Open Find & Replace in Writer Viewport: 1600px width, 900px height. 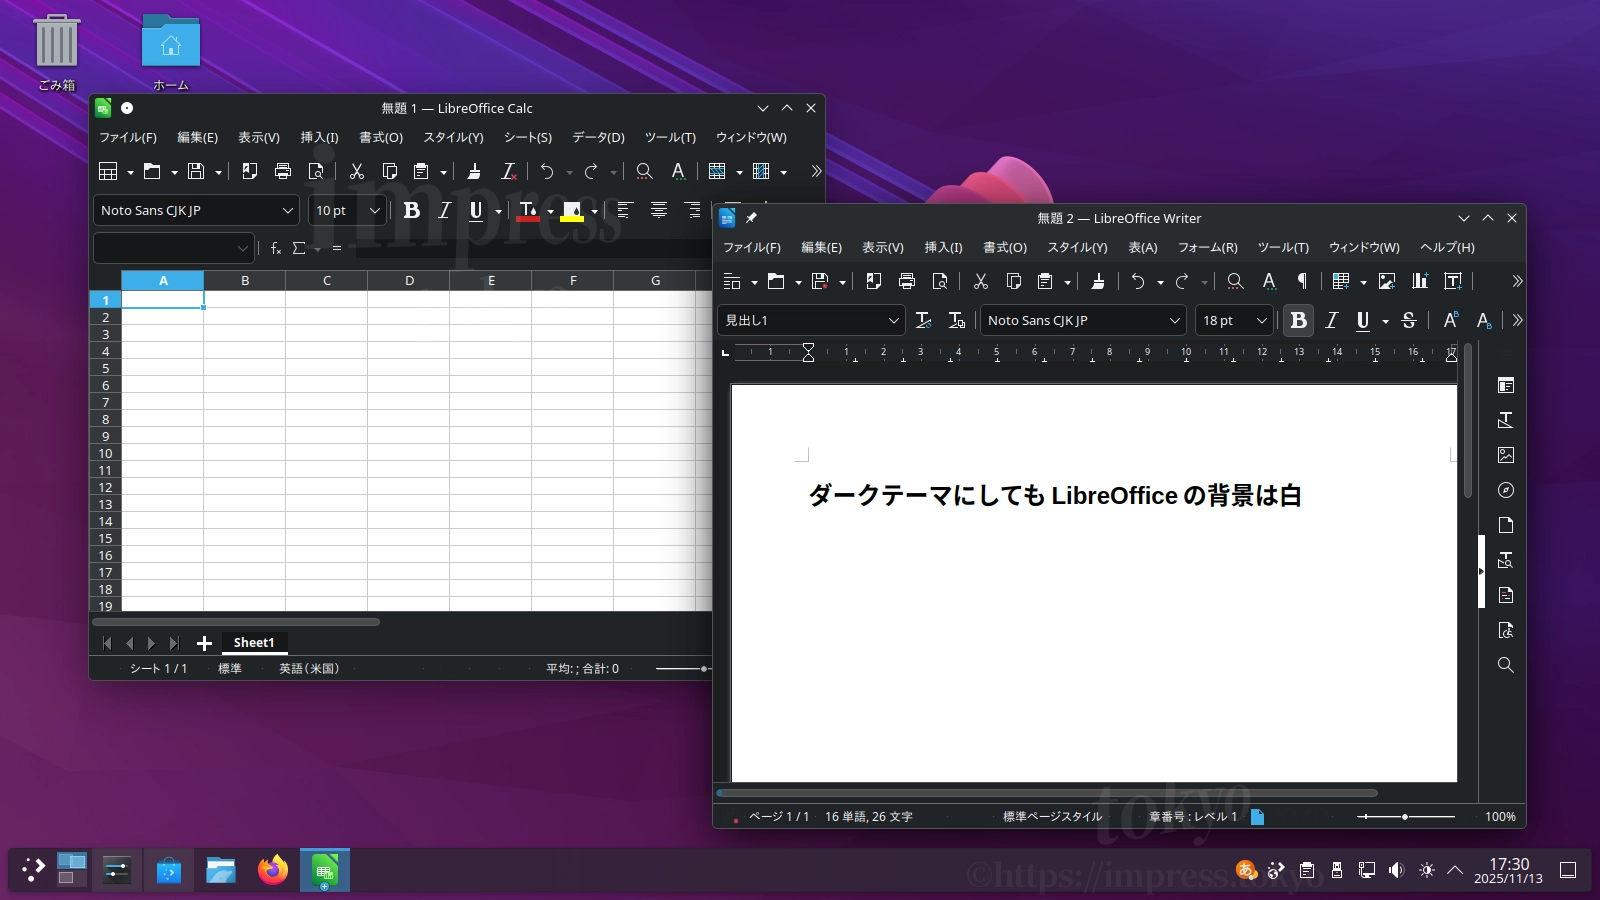(1236, 281)
